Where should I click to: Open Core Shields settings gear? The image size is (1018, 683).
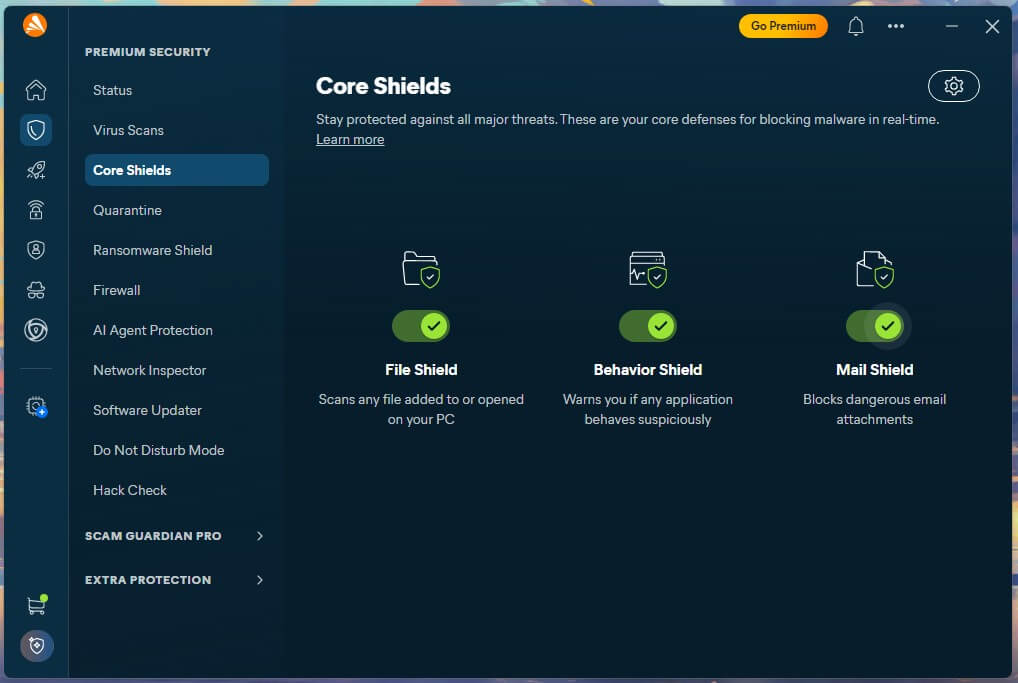(x=953, y=86)
